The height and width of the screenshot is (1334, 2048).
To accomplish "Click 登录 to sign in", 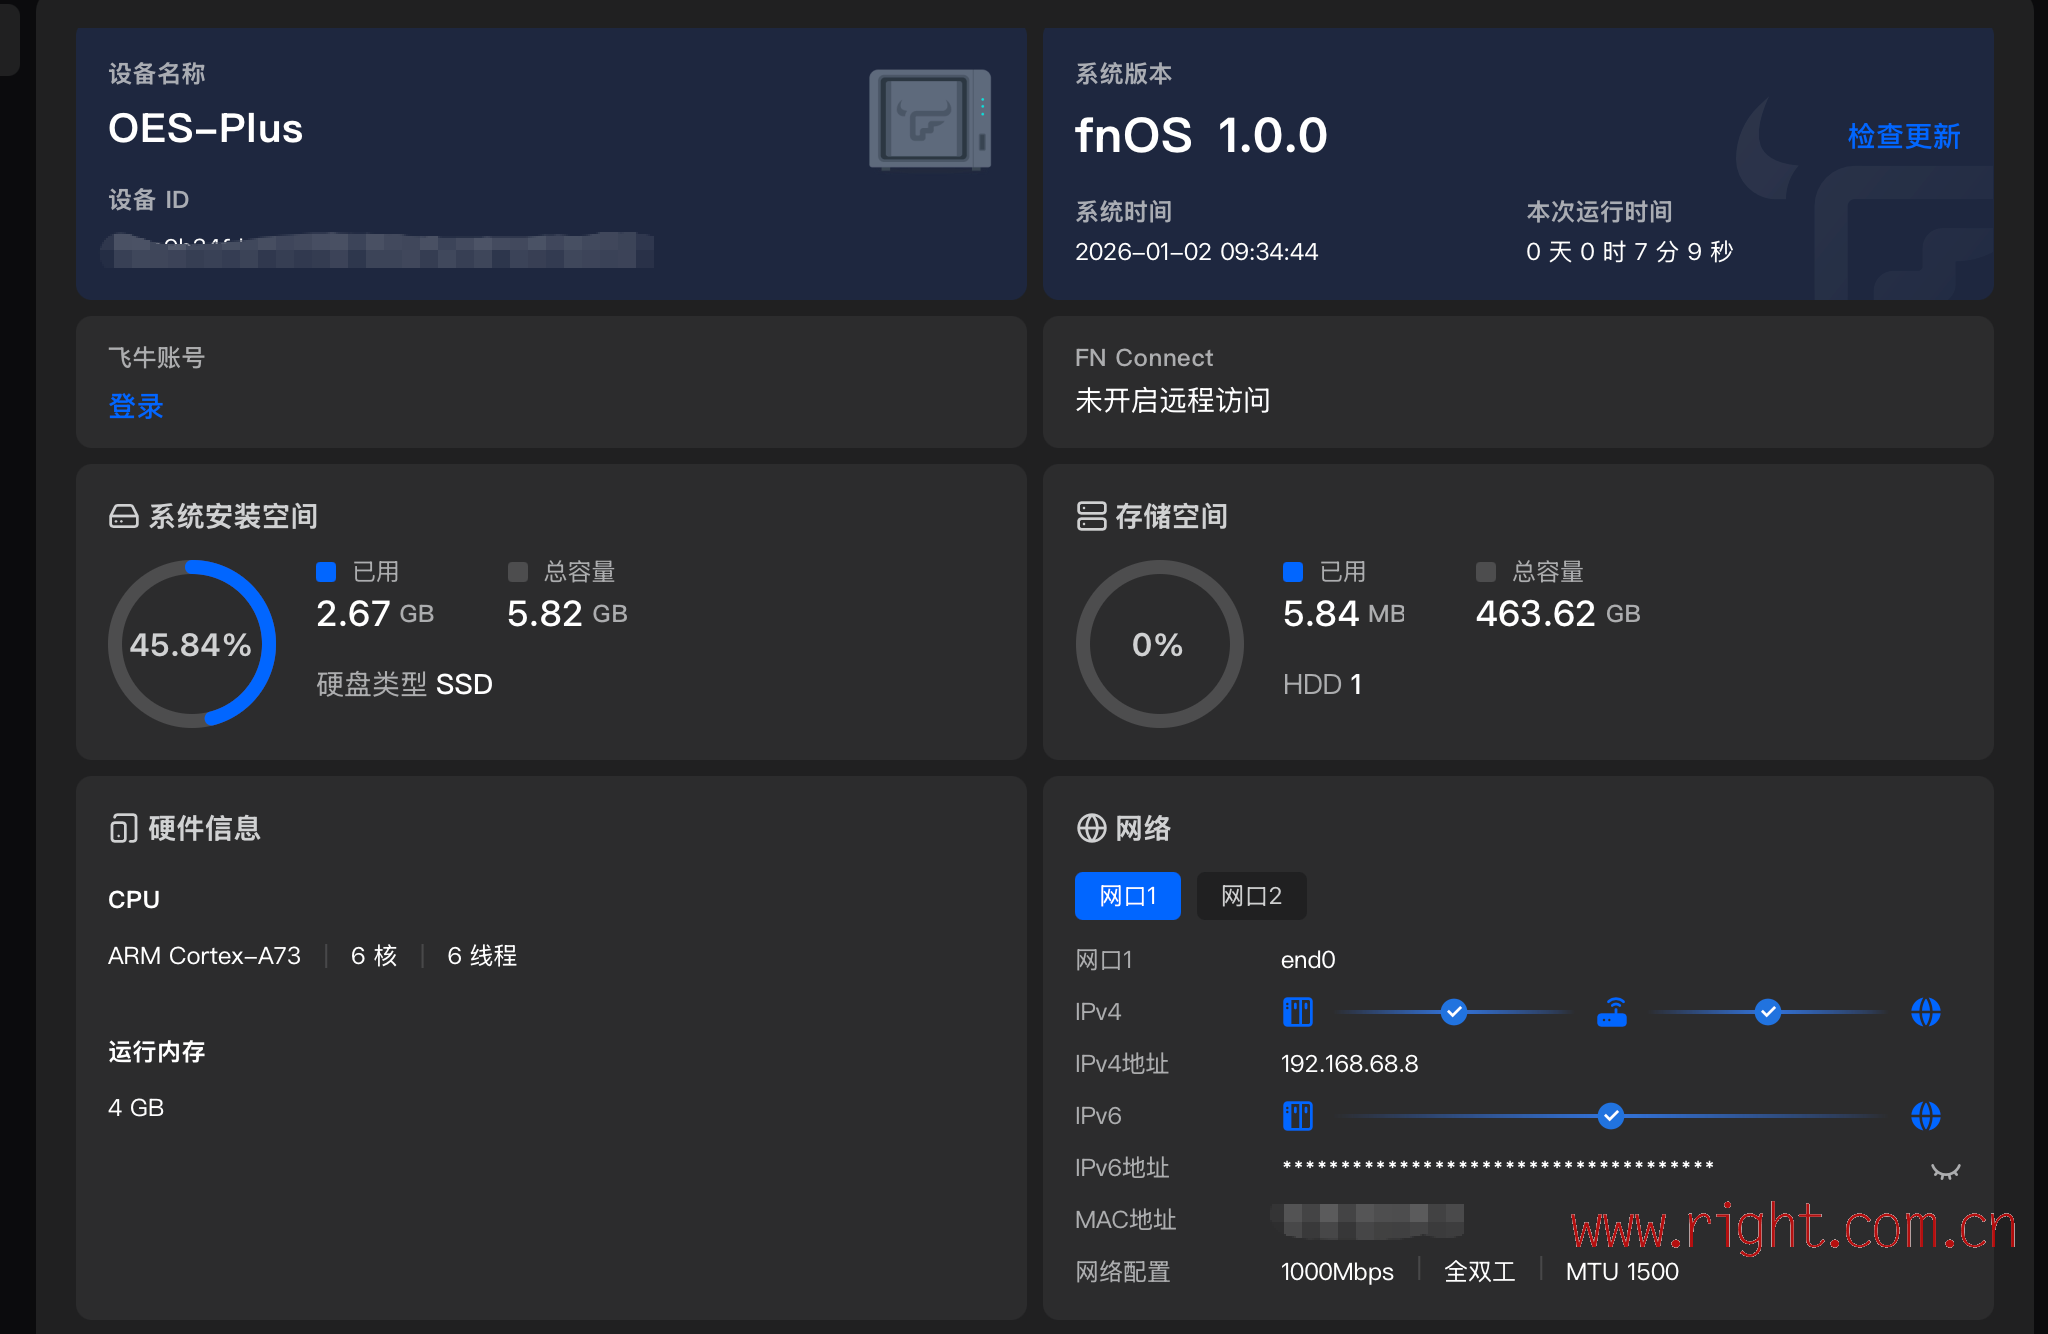I will pos(136,406).
